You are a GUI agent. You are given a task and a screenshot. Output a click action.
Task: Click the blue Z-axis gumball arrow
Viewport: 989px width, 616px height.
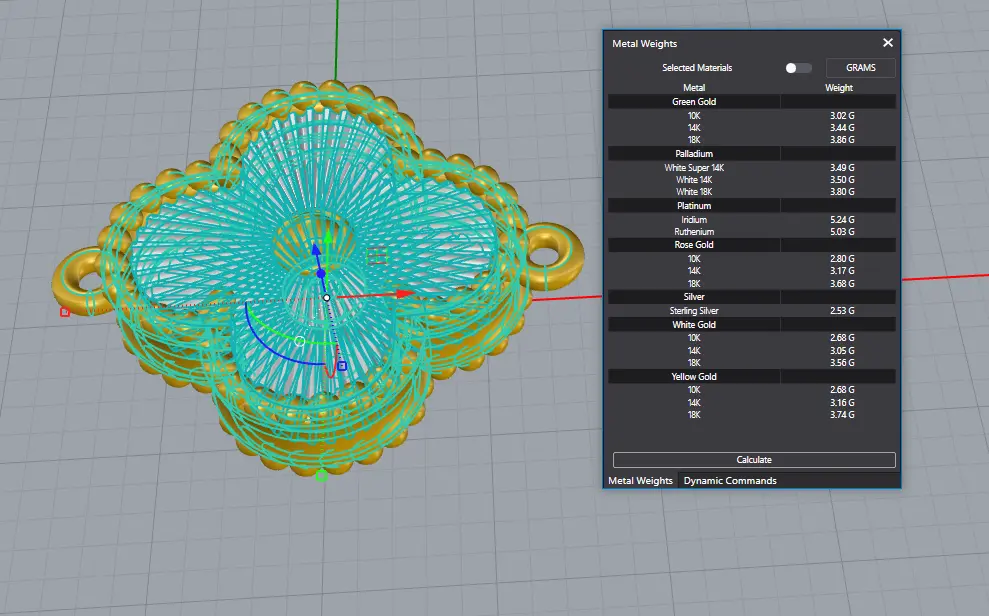coord(316,250)
